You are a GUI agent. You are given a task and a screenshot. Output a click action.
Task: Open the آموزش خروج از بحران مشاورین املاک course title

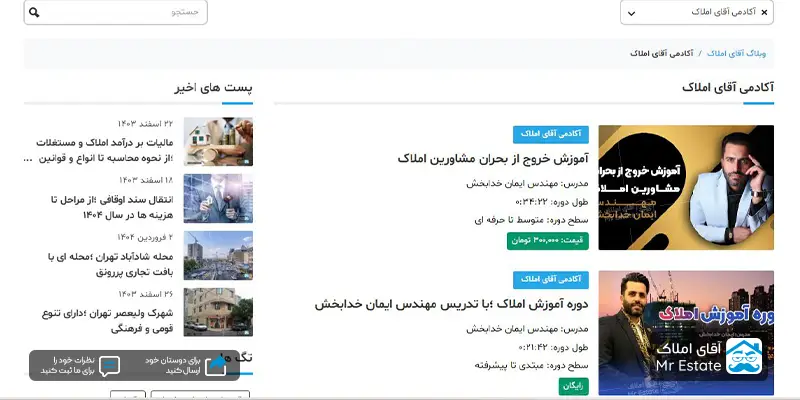[x=493, y=159]
